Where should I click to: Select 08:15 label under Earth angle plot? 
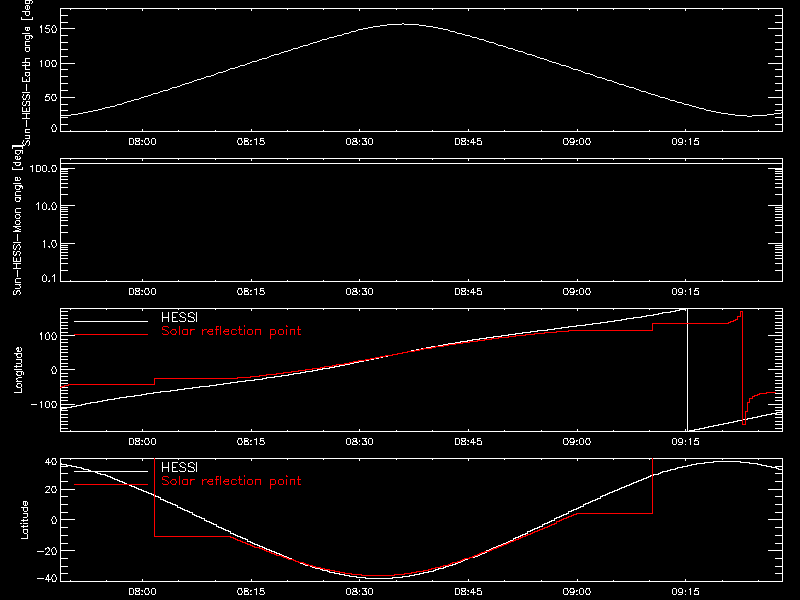click(x=251, y=141)
